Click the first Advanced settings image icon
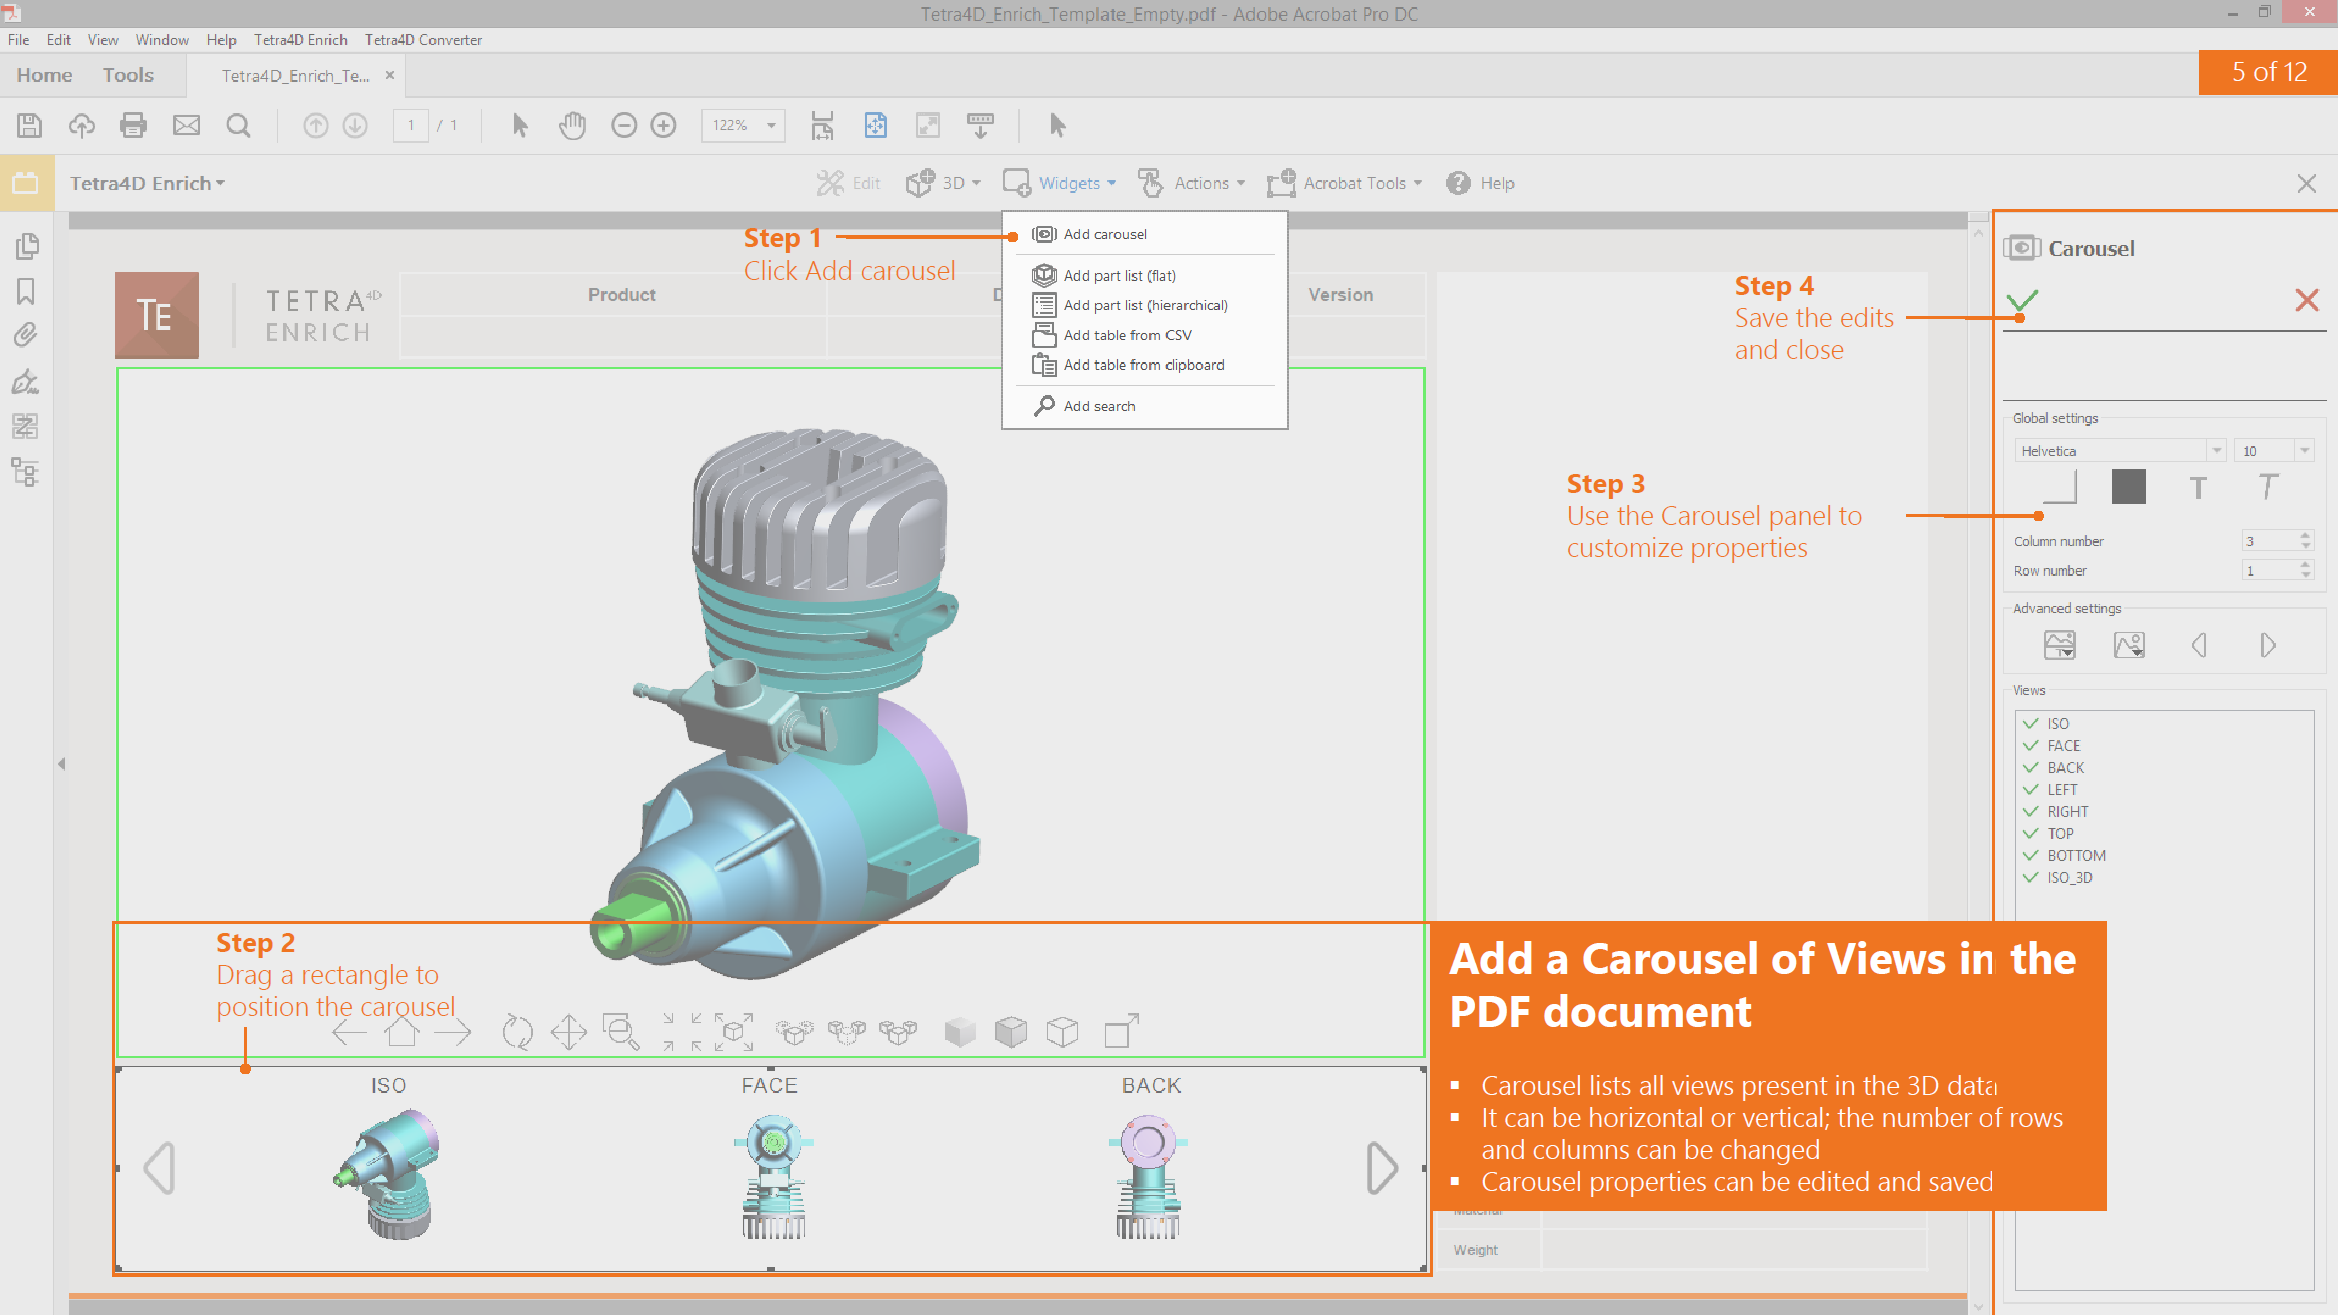The image size is (2338, 1315). [x=2059, y=645]
